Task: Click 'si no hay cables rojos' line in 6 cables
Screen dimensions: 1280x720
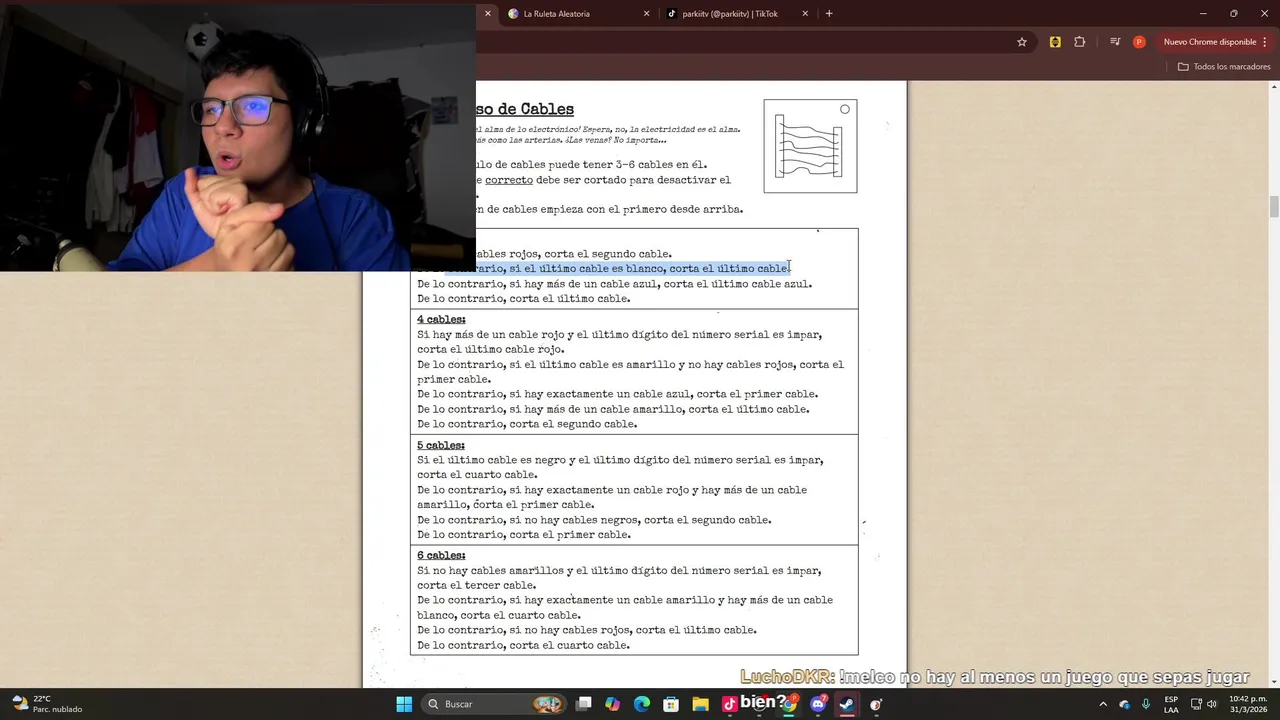Action: [587, 630]
